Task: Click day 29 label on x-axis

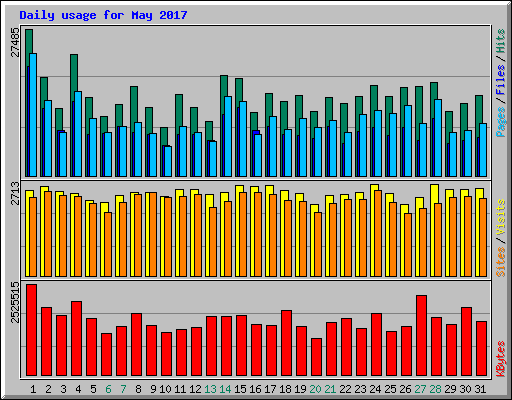Action: point(450,389)
